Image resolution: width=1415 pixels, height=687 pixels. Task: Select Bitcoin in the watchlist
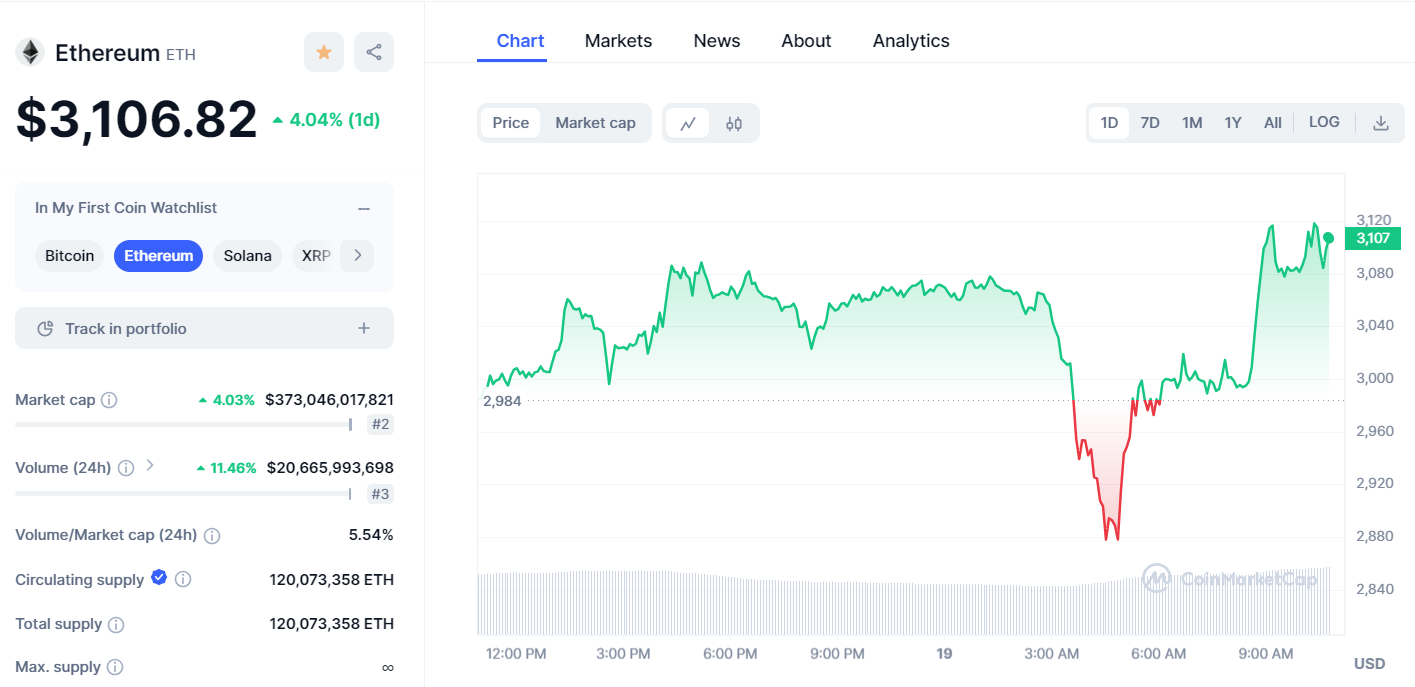coord(70,256)
